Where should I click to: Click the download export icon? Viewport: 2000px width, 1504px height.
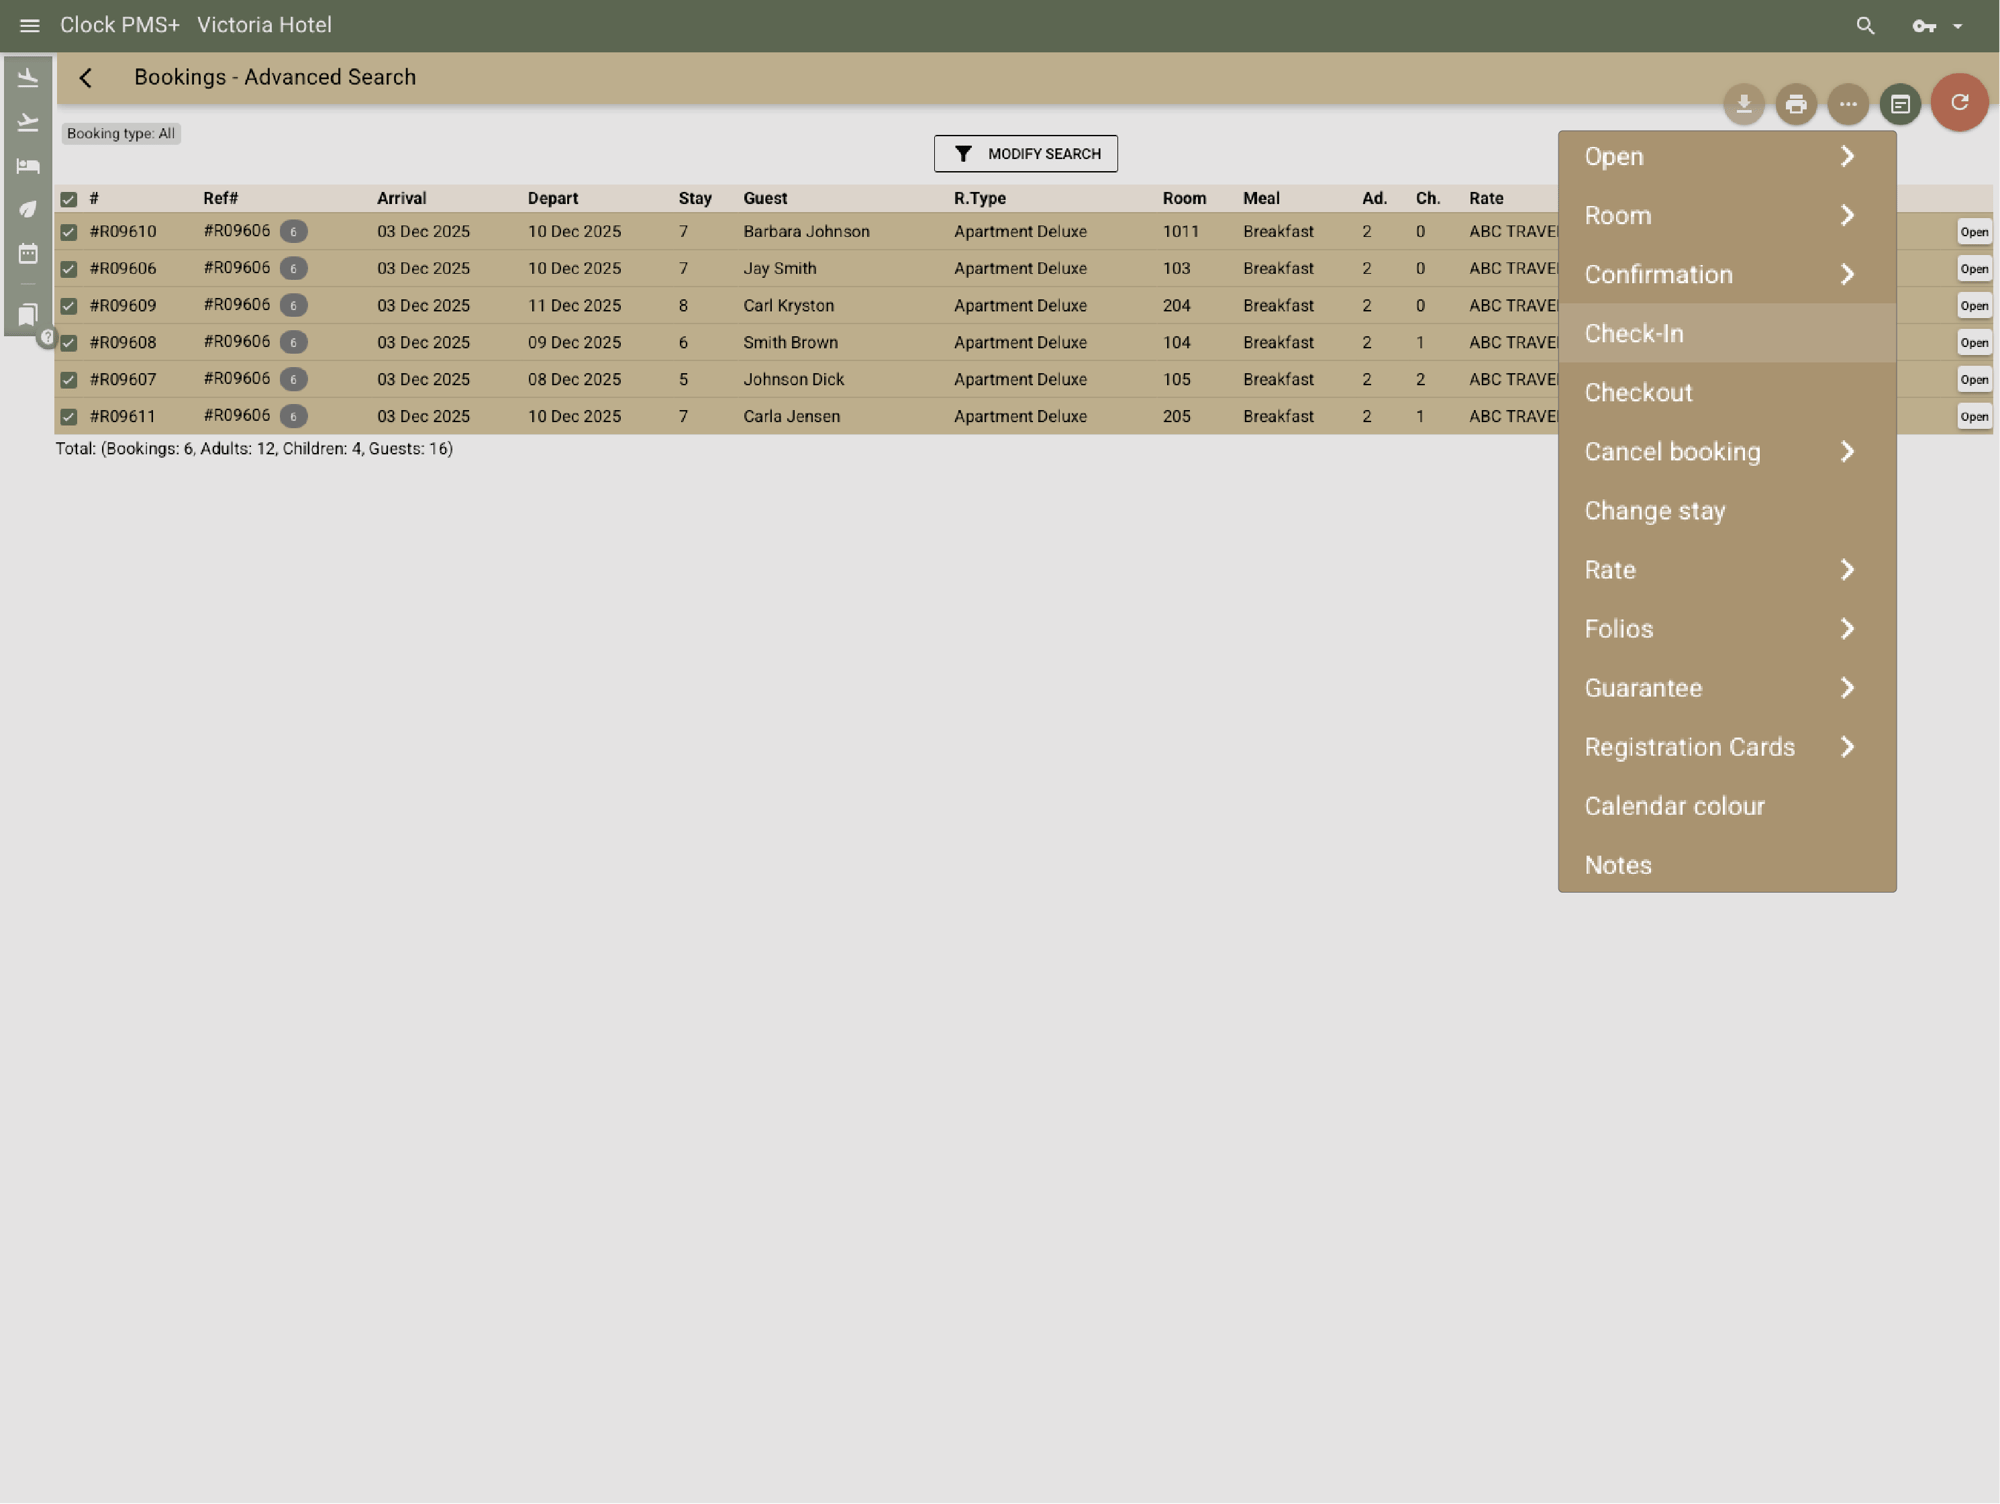[1743, 104]
